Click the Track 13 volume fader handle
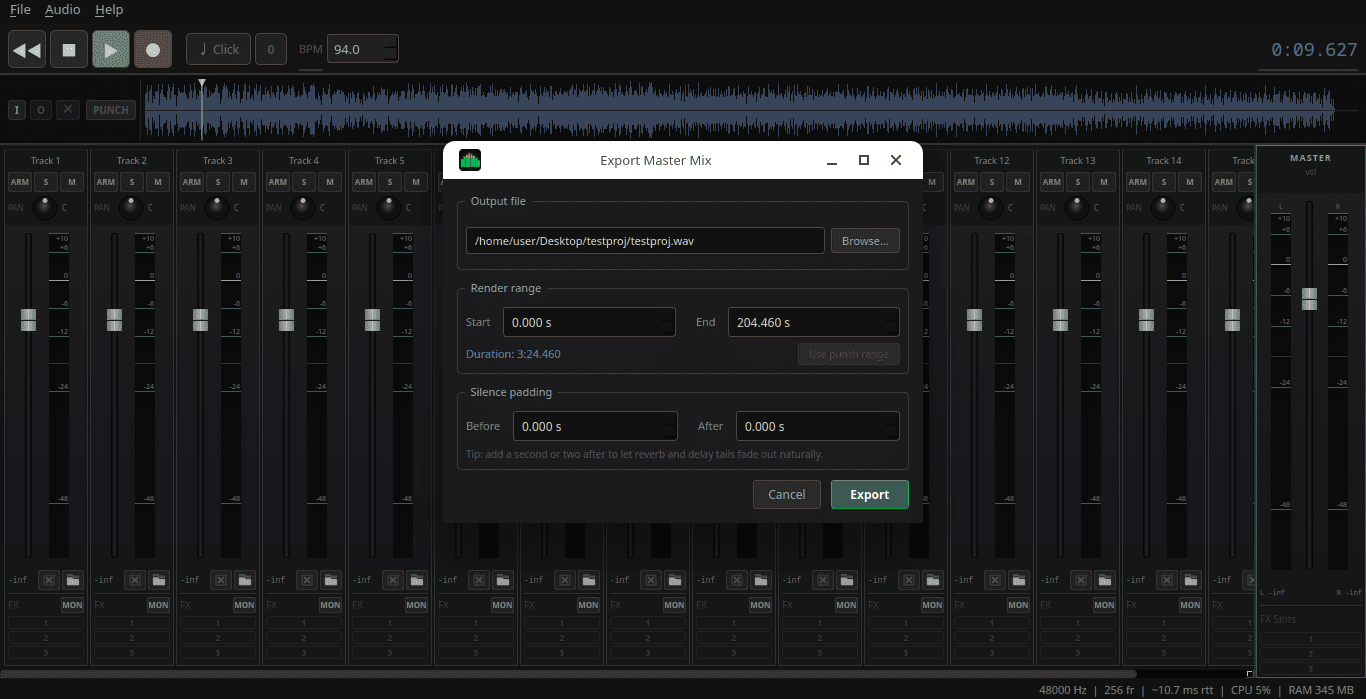 pos(1060,320)
